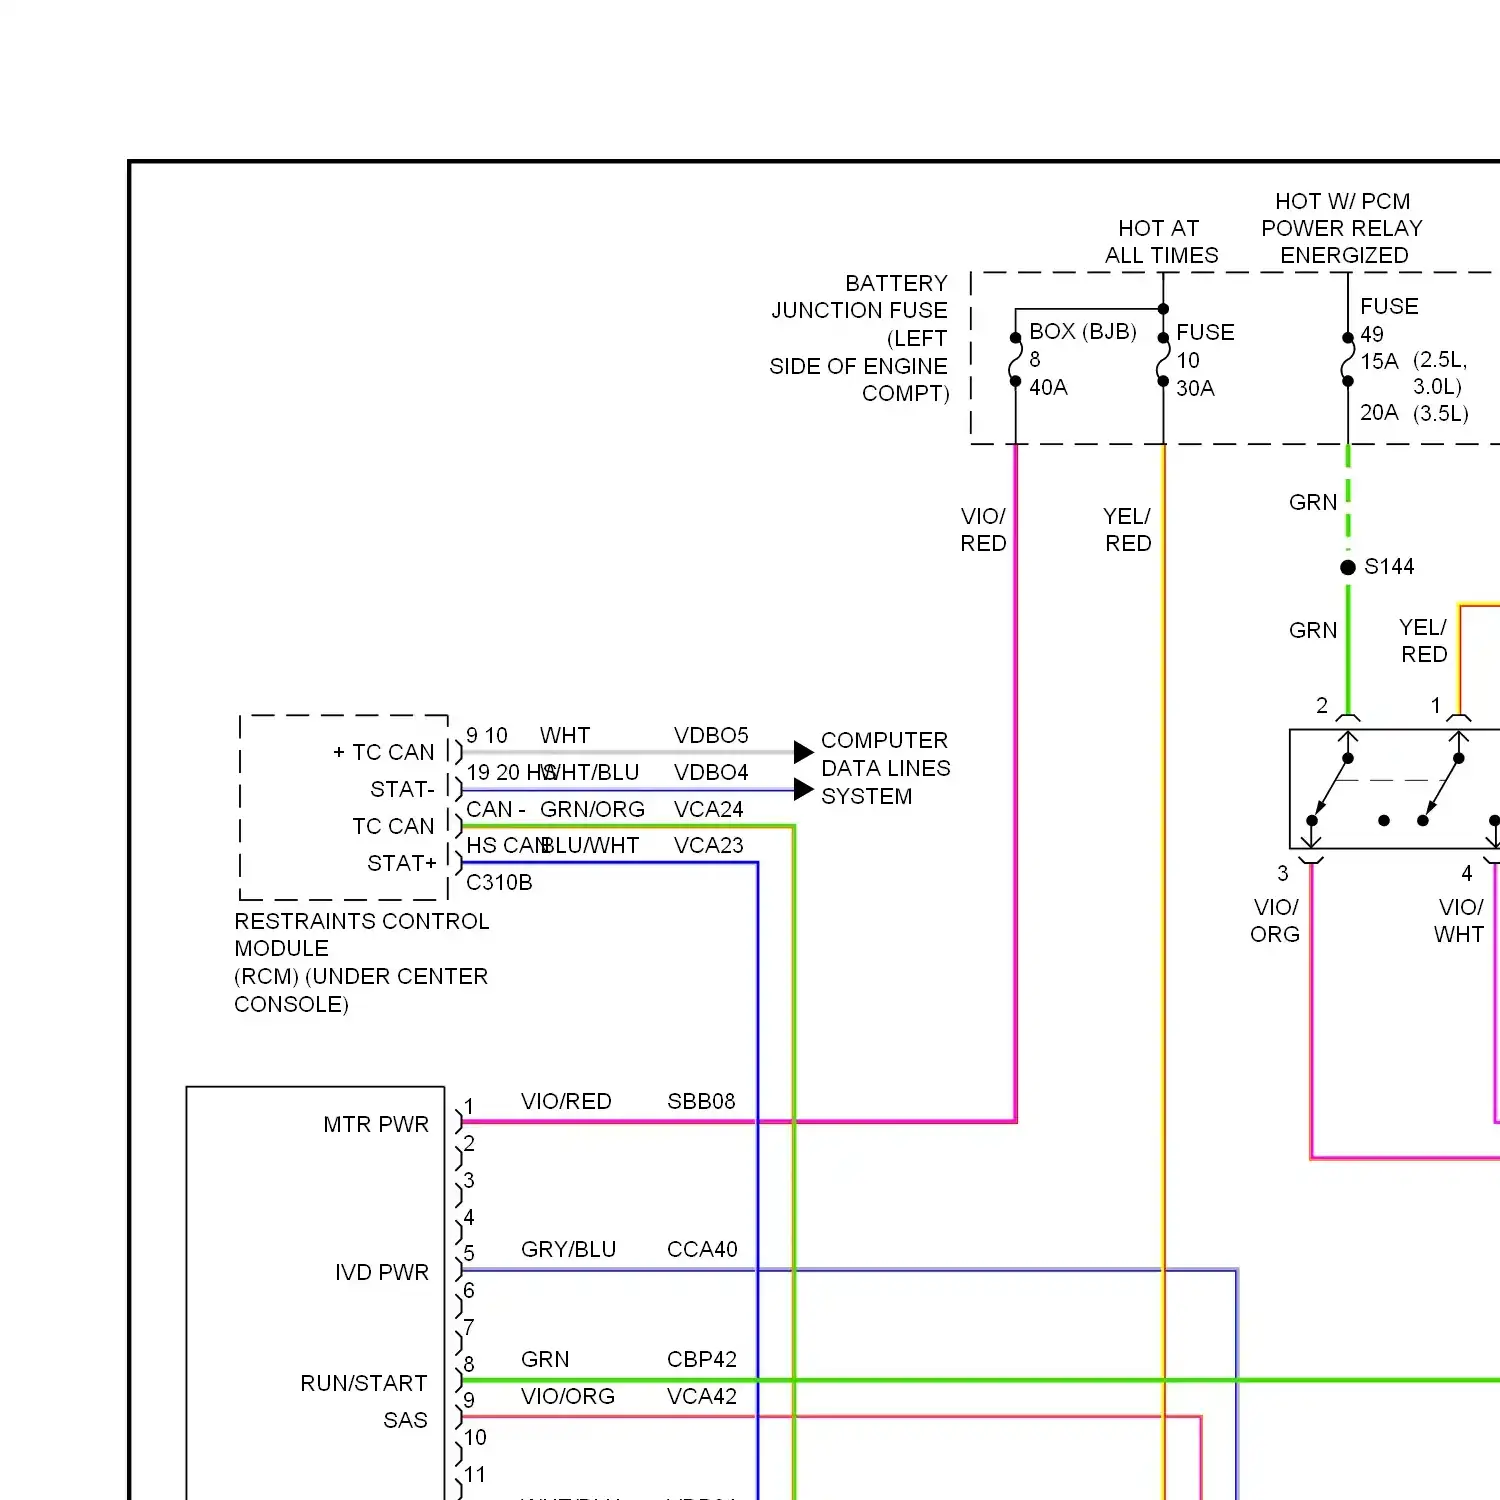Image resolution: width=1500 pixels, height=1500 pixels.
Task: Select connector label C310B
Action: point(499,882)
